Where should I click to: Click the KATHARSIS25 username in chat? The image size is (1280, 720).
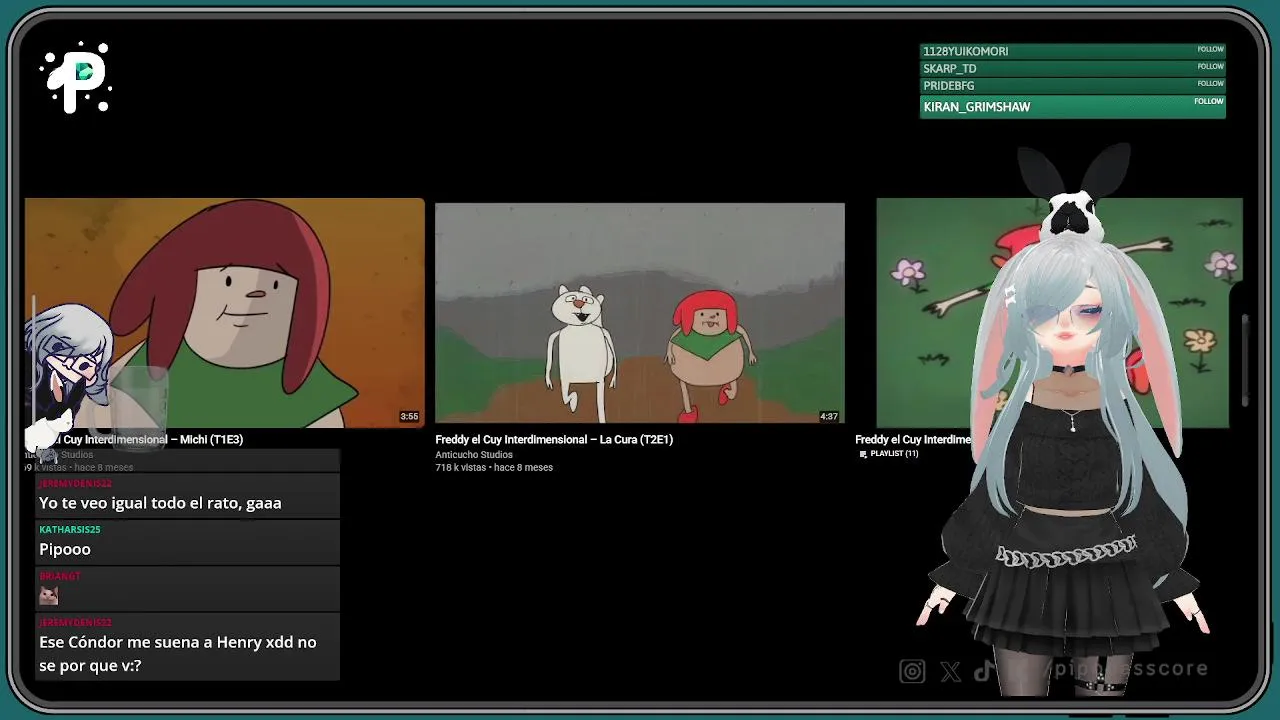70,530
